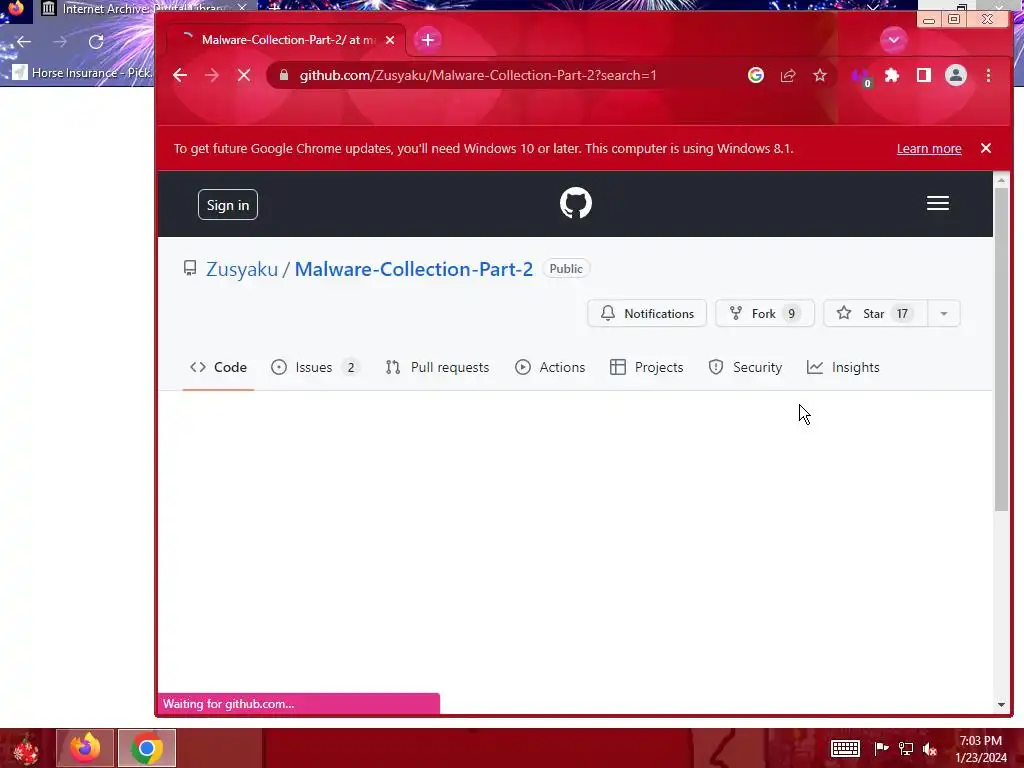Select the Issues tab
Viewport: 1024px width, 768px height.
pos(315,367)
